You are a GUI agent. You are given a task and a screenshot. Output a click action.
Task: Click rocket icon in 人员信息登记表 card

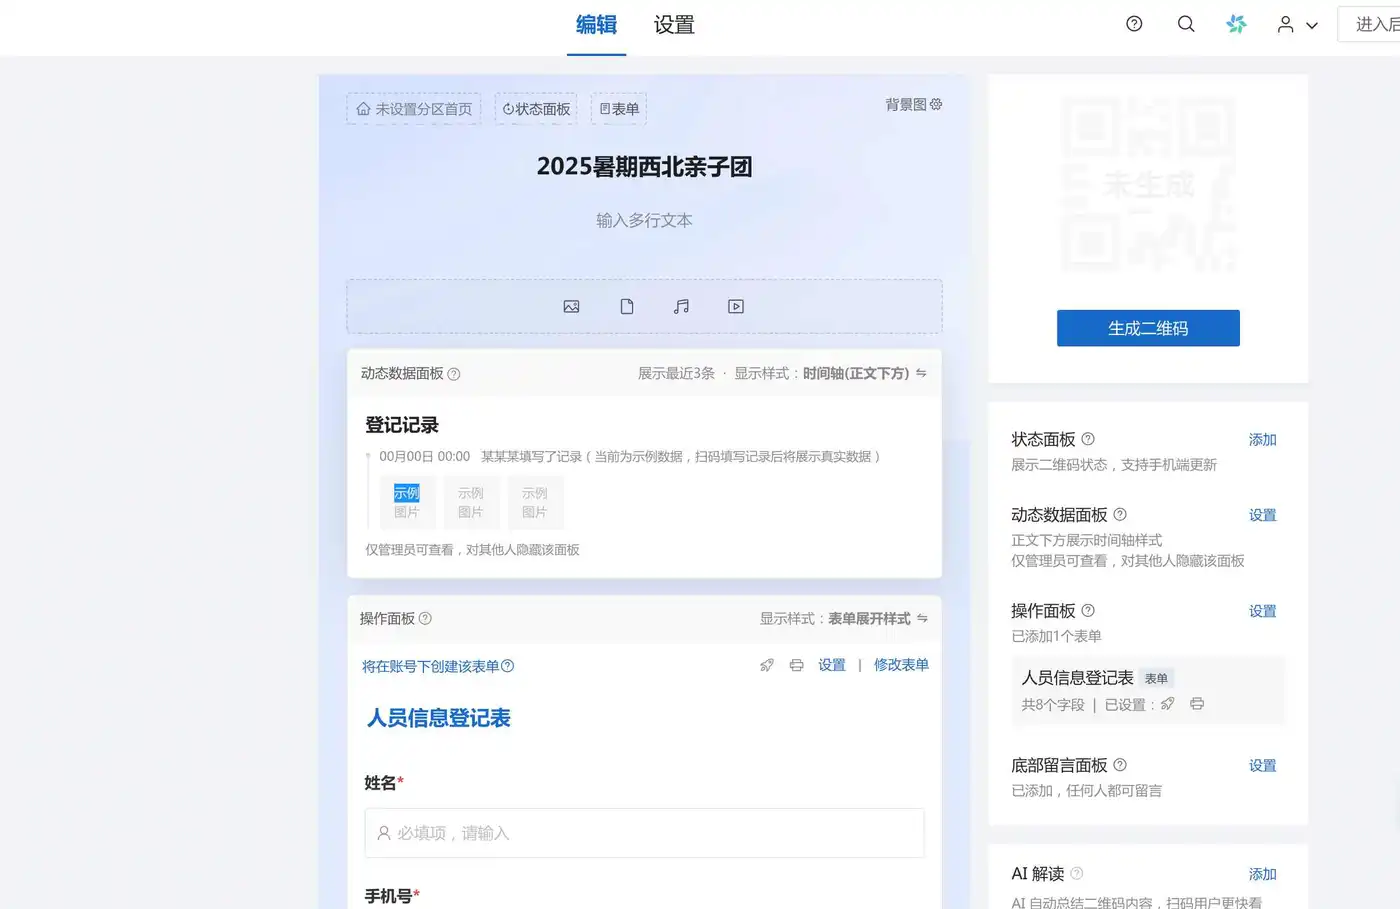[1167, 704]
